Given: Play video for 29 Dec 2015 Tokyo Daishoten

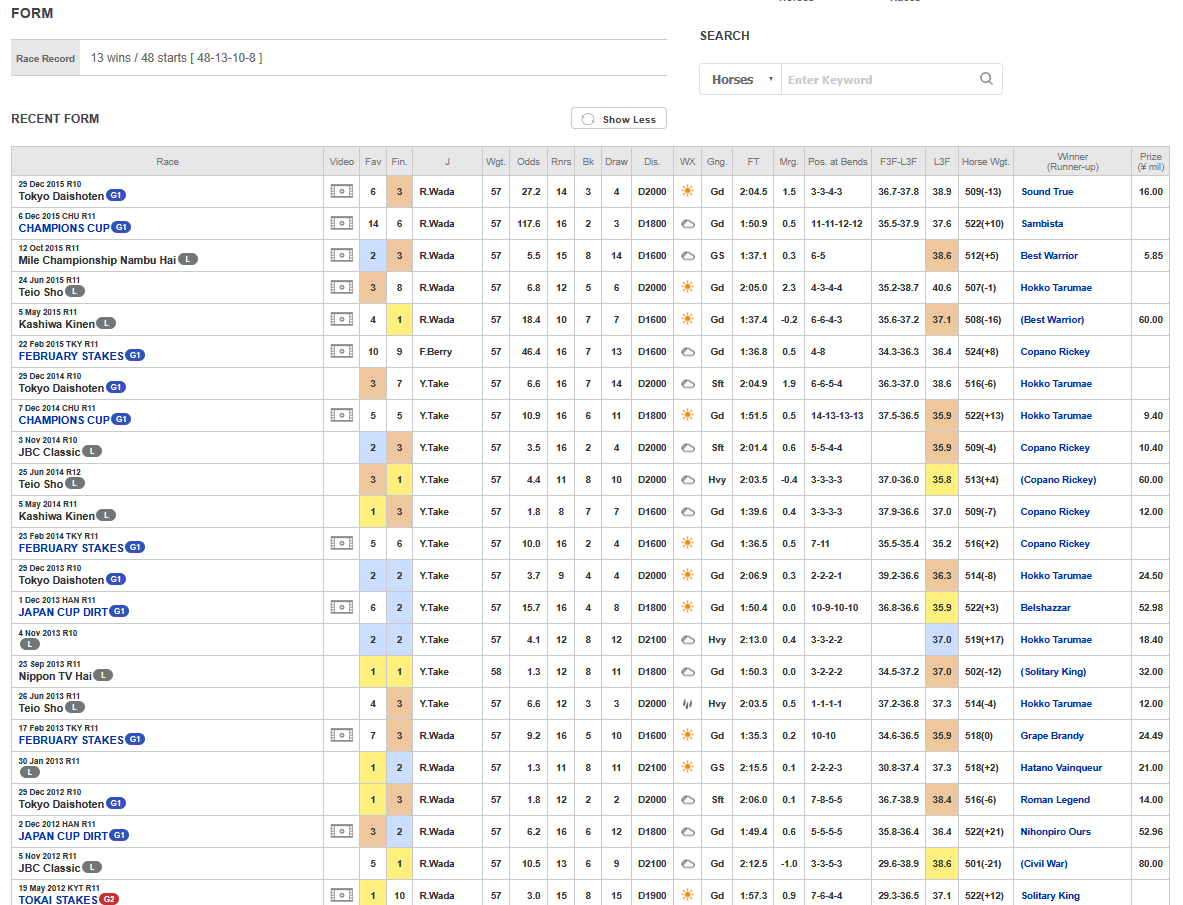Looking at the screenshot, I should tap(341, 192).
